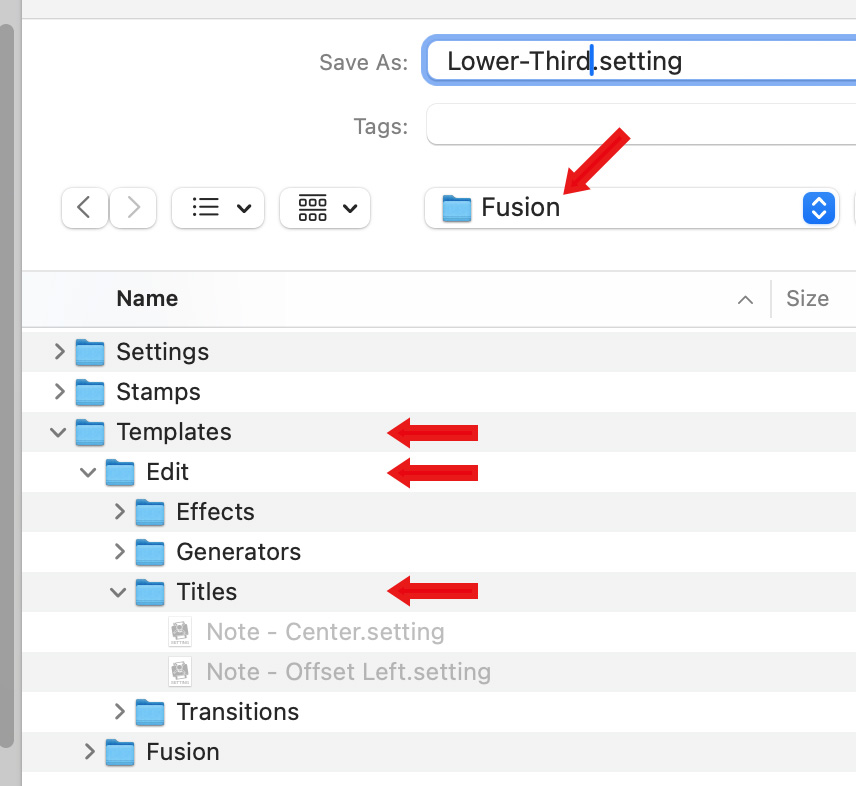Sort by the Name column header
Screen dimensions: 856x786
coord(147,299)
